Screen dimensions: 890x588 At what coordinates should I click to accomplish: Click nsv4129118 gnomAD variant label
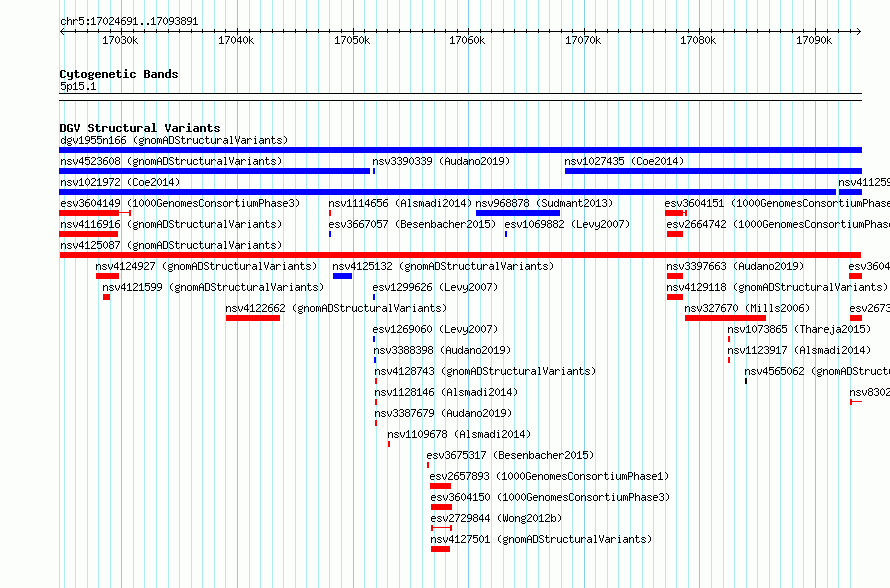[777, 287]
